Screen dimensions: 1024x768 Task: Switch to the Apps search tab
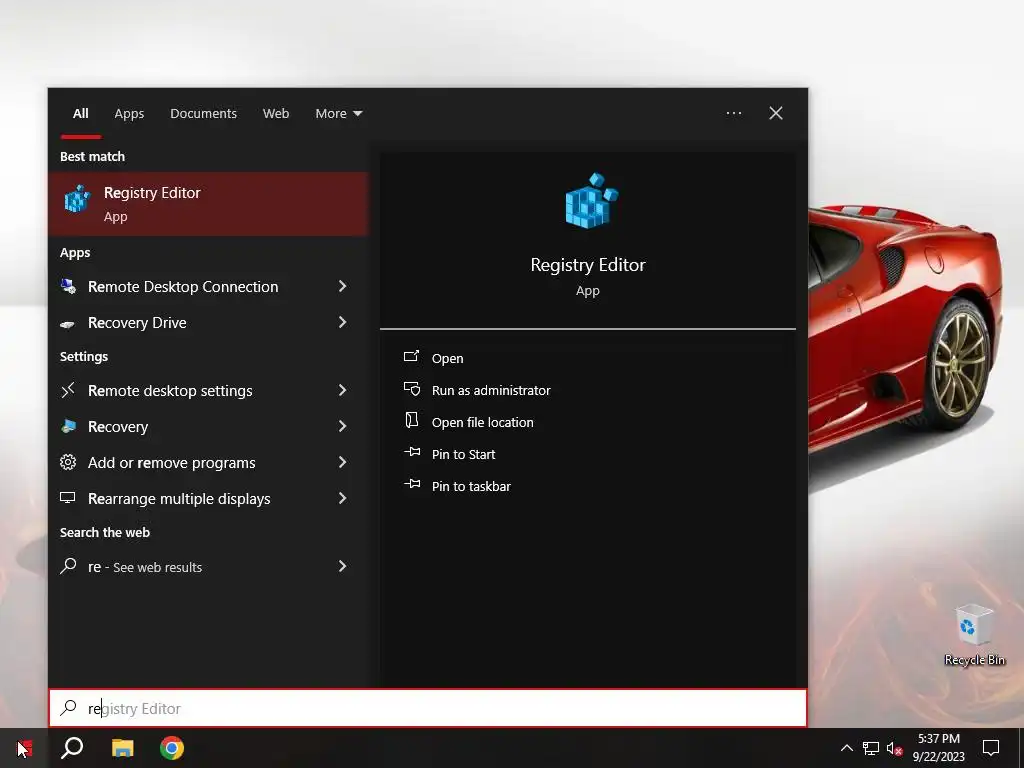(129, 114)
